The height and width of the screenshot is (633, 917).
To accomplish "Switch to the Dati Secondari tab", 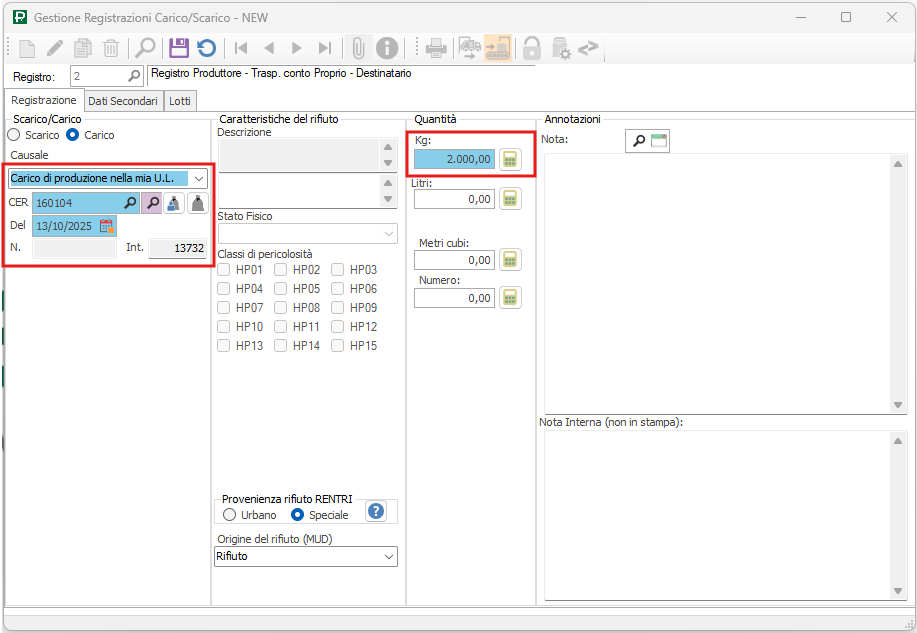I will pyautogui.click(x=122, y=101).
